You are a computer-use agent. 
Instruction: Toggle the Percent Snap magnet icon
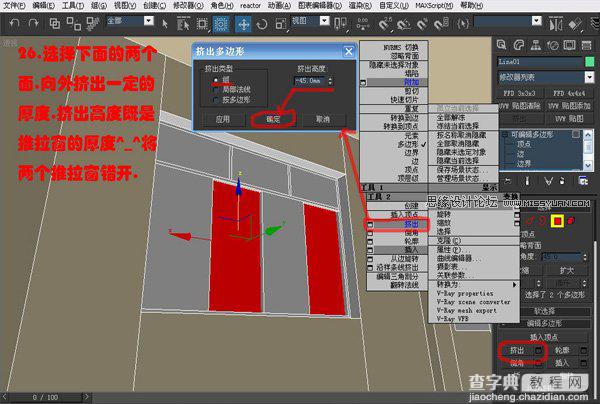coord(422,25)
